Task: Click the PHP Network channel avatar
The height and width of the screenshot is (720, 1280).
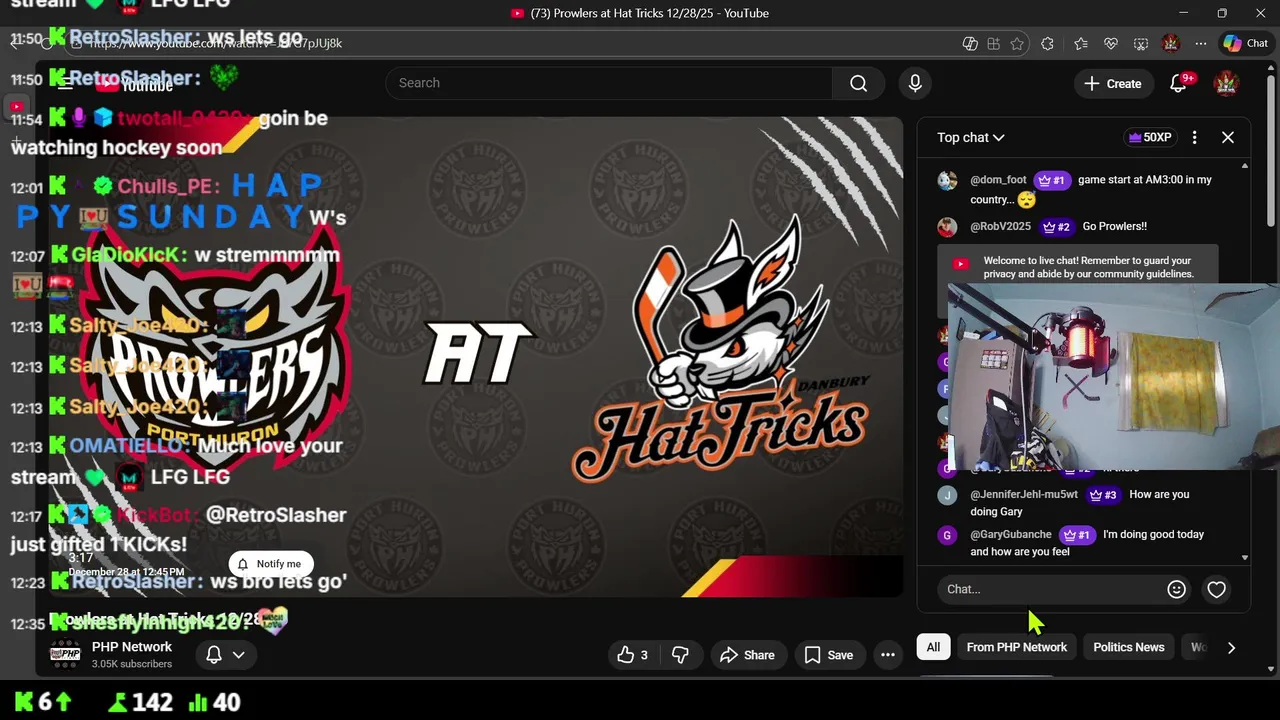Action: click(65, 654)
